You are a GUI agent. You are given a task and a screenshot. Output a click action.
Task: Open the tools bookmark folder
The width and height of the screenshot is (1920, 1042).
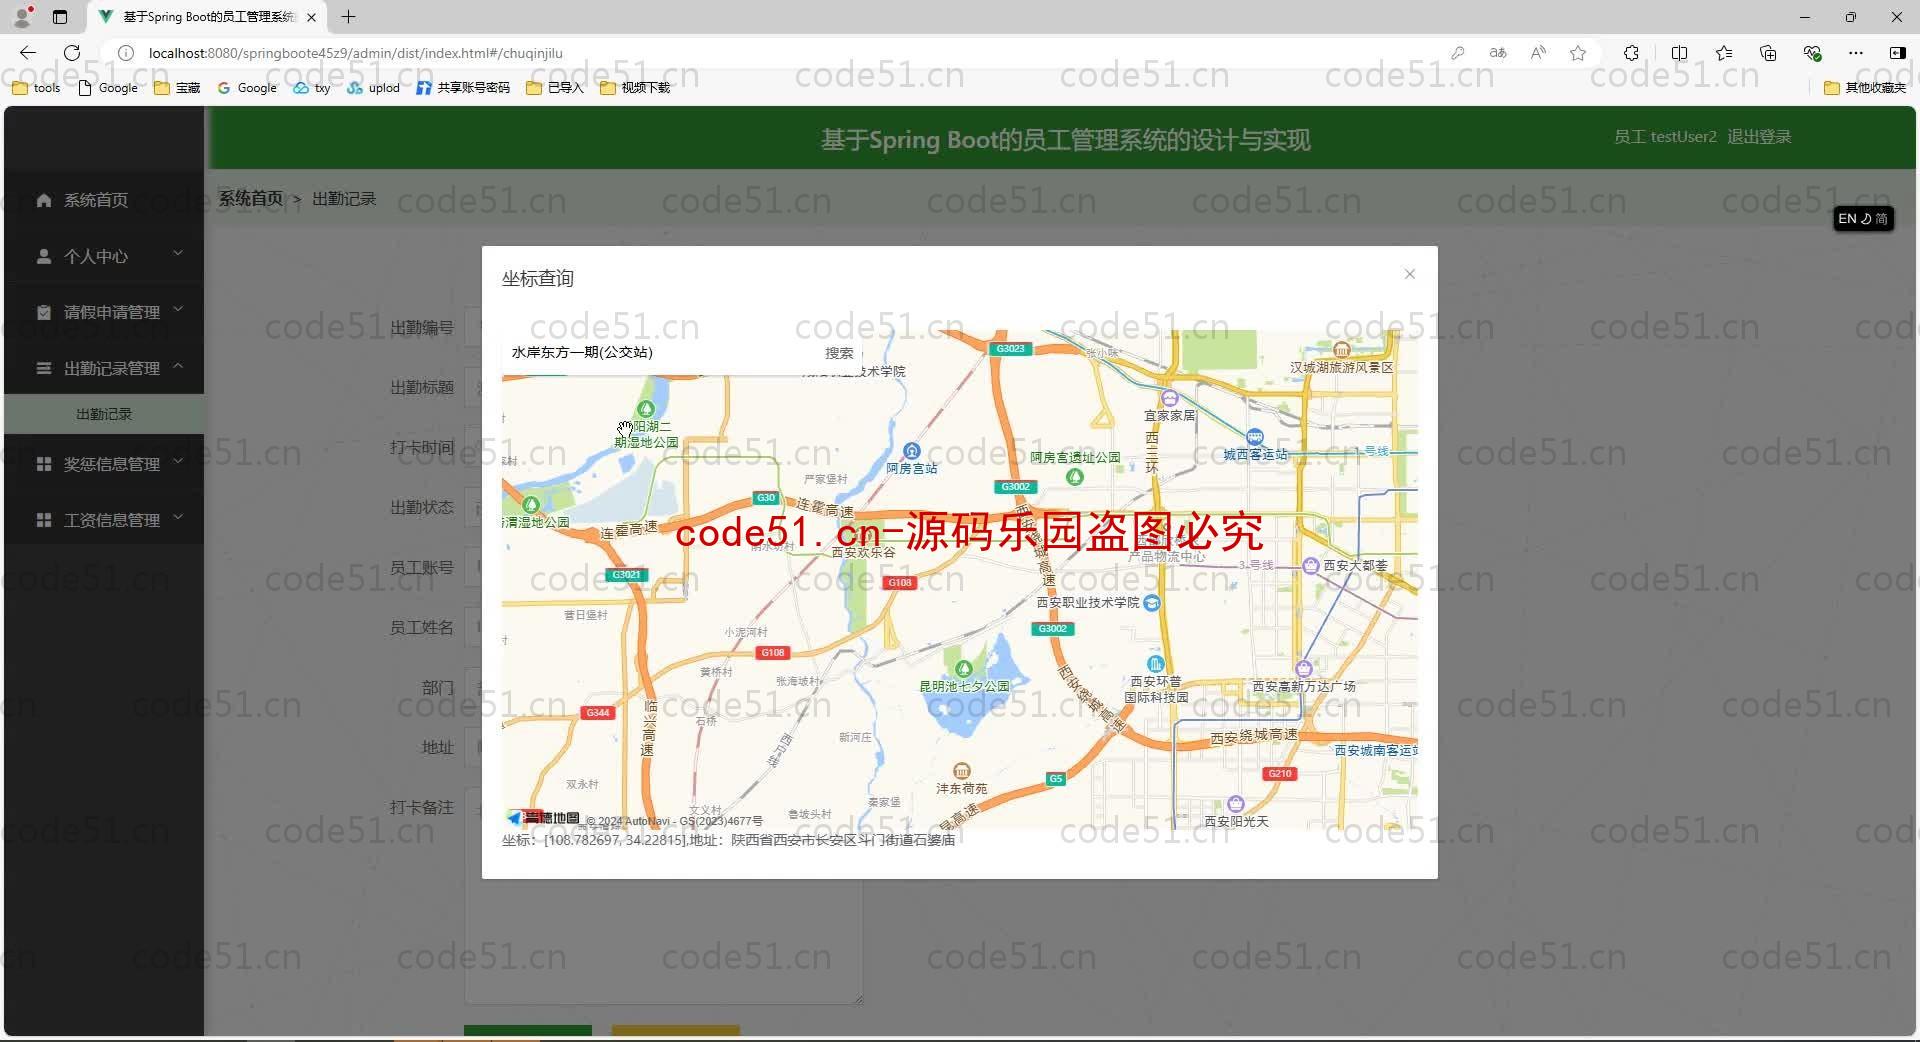36,88
